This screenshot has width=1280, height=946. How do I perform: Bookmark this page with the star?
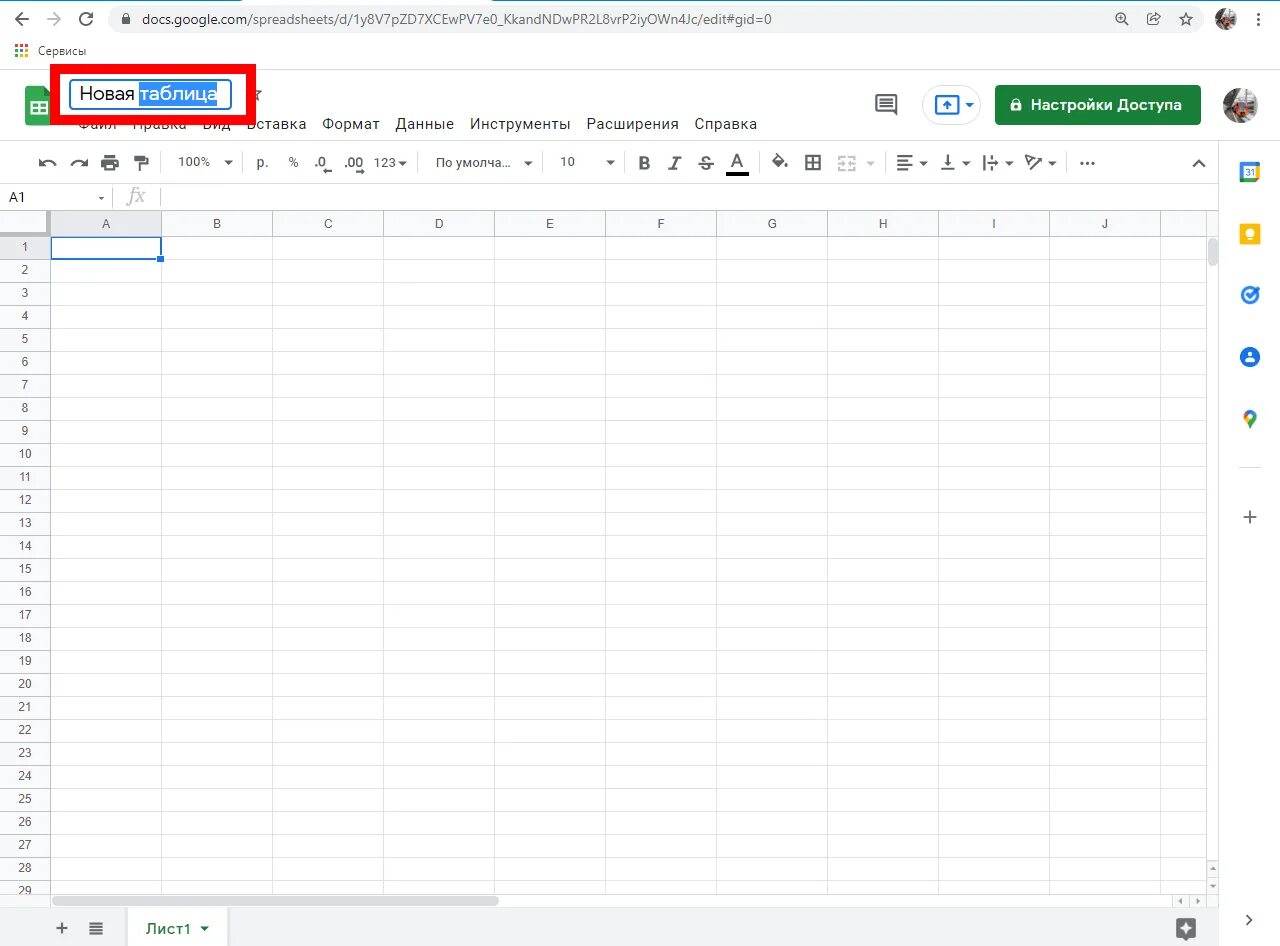pos(1186,19)
